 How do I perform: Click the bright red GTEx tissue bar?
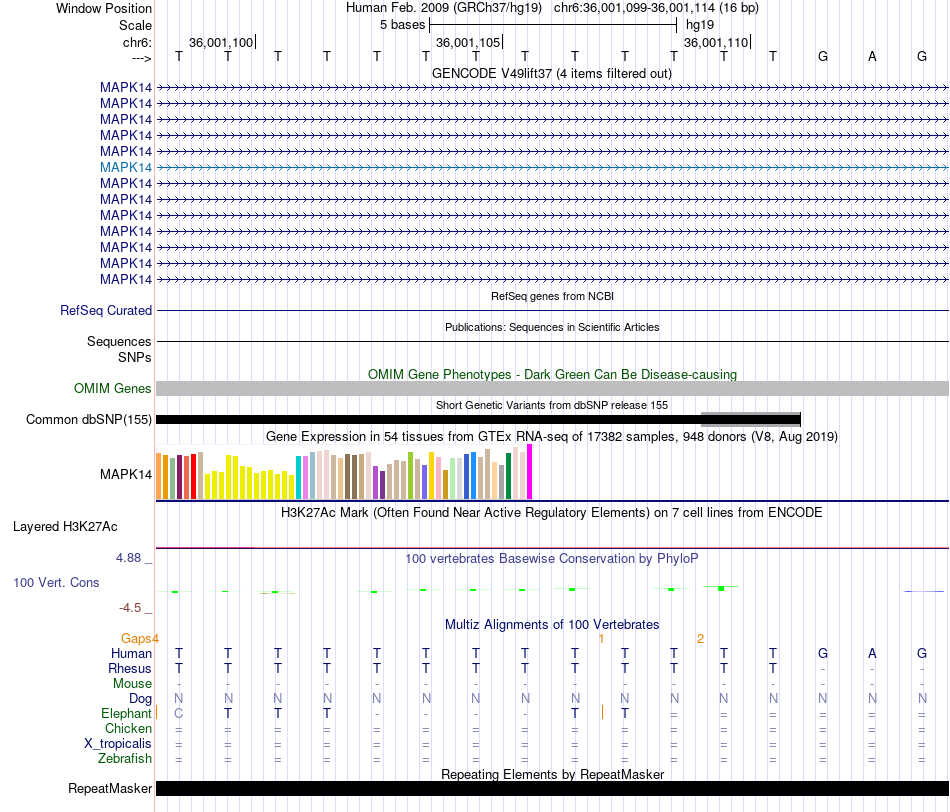pyautogui.click(x=193, y=476)
